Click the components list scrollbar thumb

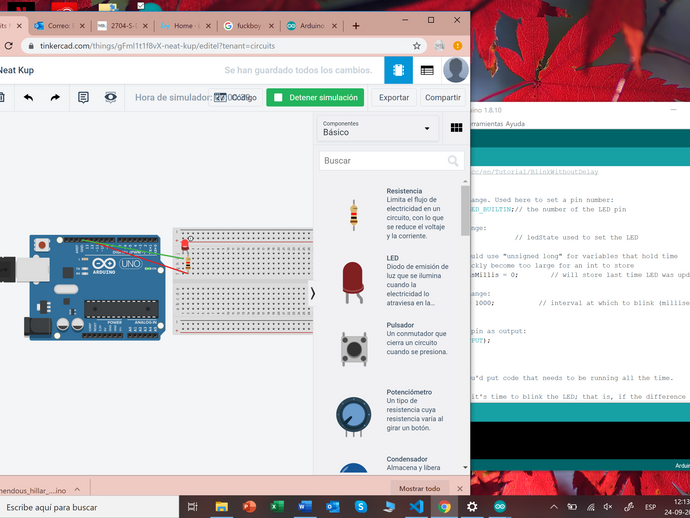(x=465, y=210)
